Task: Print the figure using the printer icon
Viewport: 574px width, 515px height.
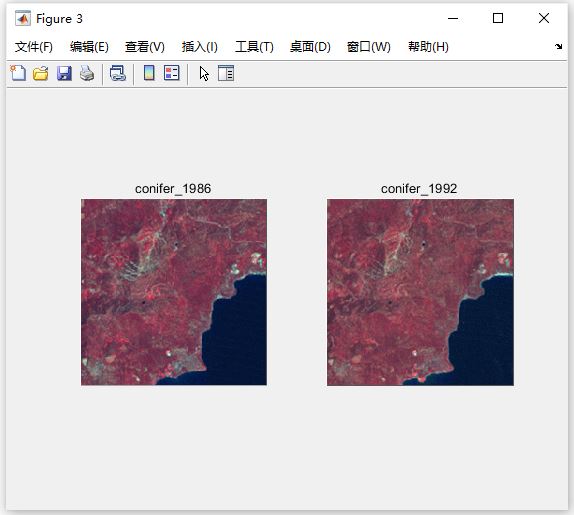Action: 87,73
